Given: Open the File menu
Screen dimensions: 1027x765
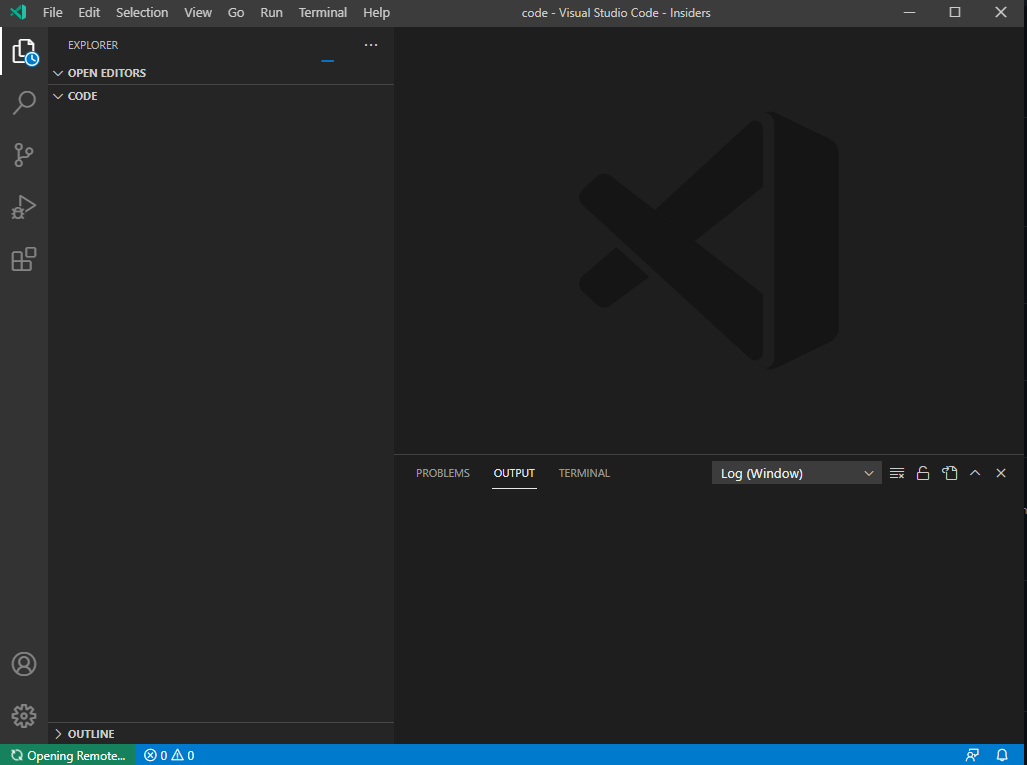Looking at the screenshot, I should [52, 12].
